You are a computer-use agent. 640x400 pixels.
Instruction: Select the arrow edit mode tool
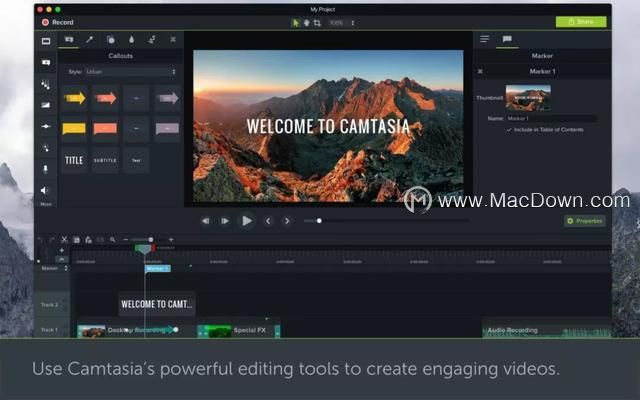(x=296, y=23)
